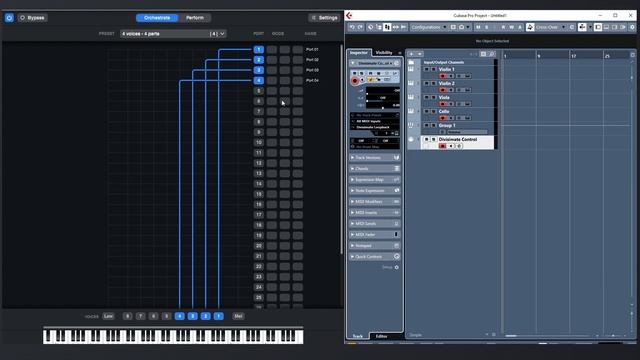Click mute button on Cello track
640x360 pixels.
tap(426, 111)
